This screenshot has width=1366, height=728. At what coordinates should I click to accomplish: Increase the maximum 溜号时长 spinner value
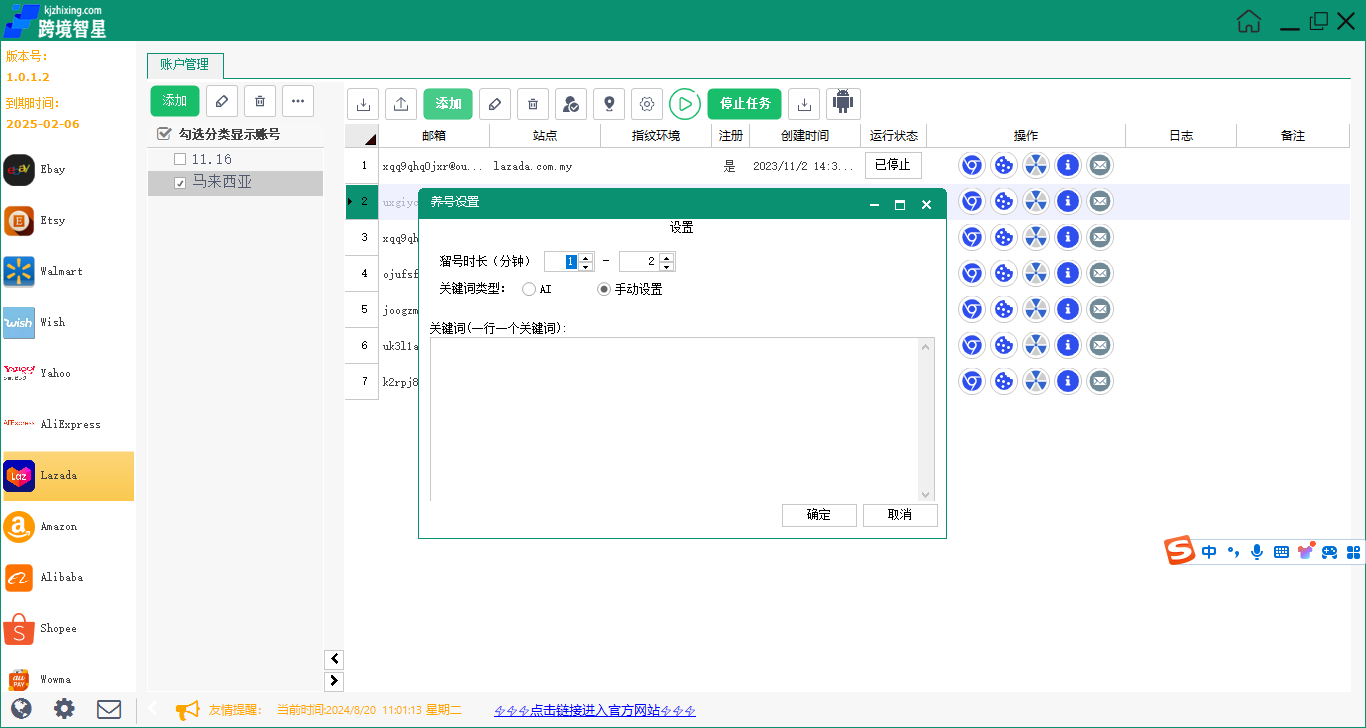click(x=667, y=257)
